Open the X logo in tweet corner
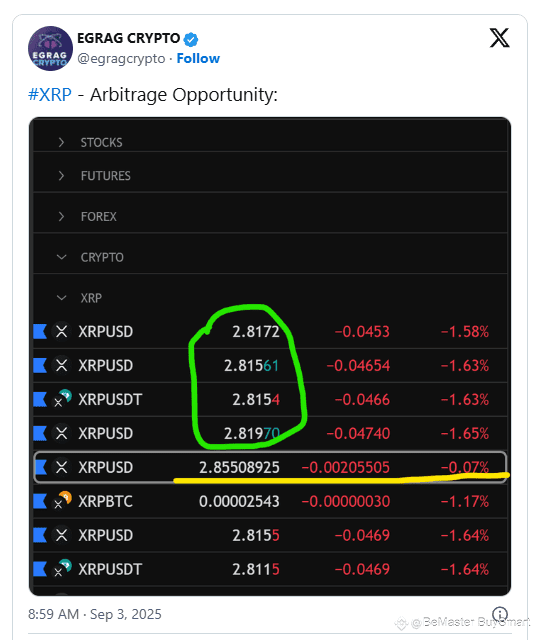 pyautogui.click(x=499, y=38)
